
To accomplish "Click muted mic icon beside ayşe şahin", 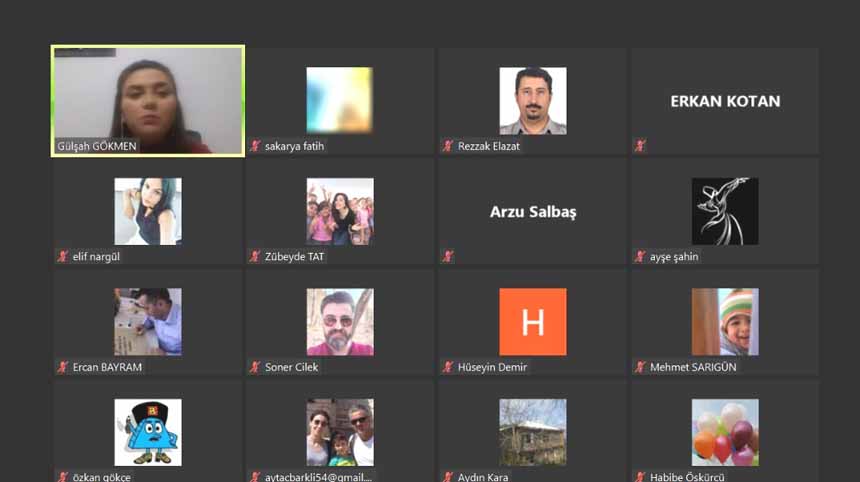I will pyautogui.click(x=640, y=256).
